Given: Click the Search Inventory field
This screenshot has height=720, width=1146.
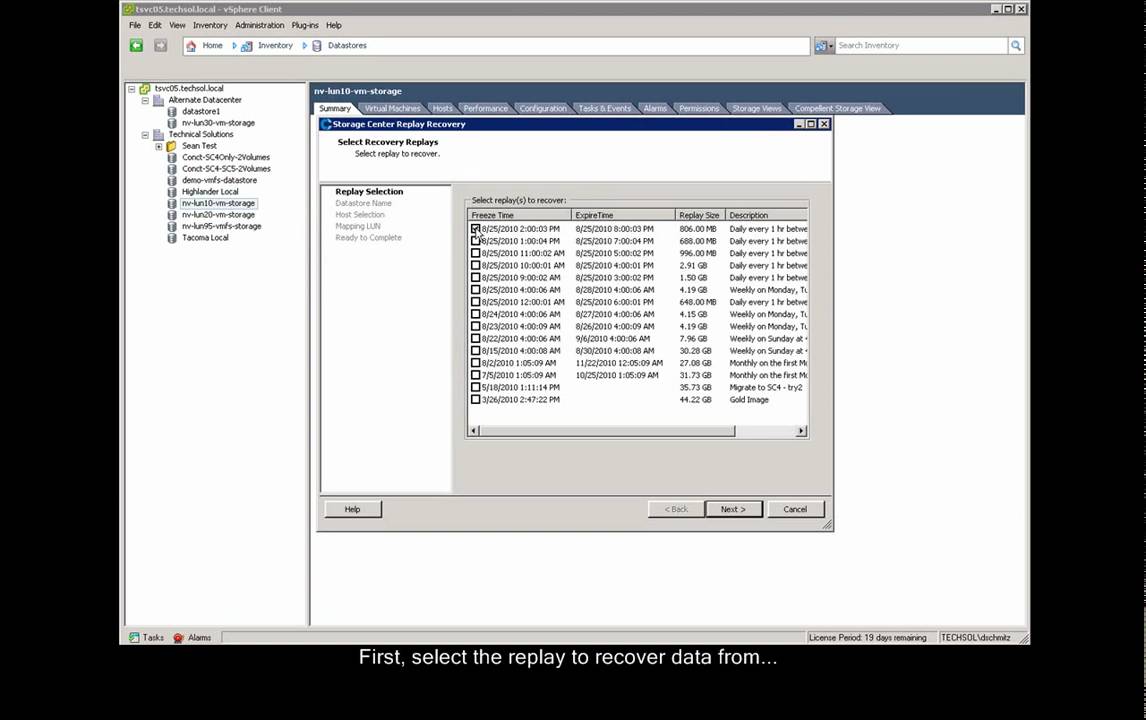Looking at the screenshot, I should 922,45.
